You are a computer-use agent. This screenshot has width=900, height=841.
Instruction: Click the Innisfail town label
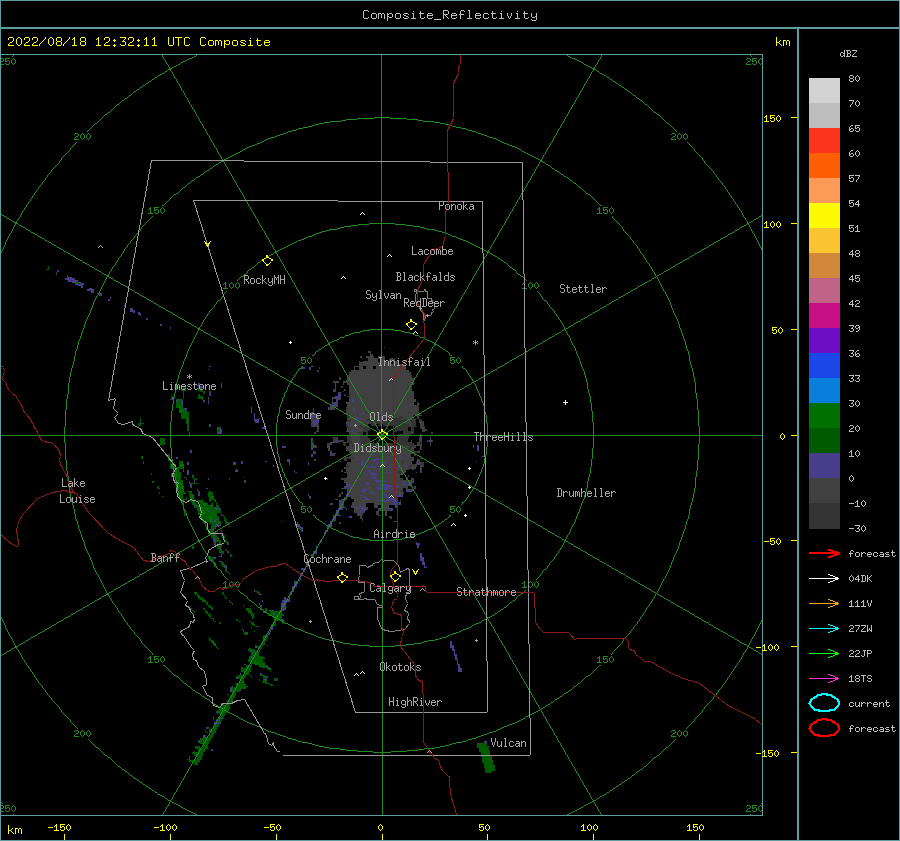click(x=404, y=362)
